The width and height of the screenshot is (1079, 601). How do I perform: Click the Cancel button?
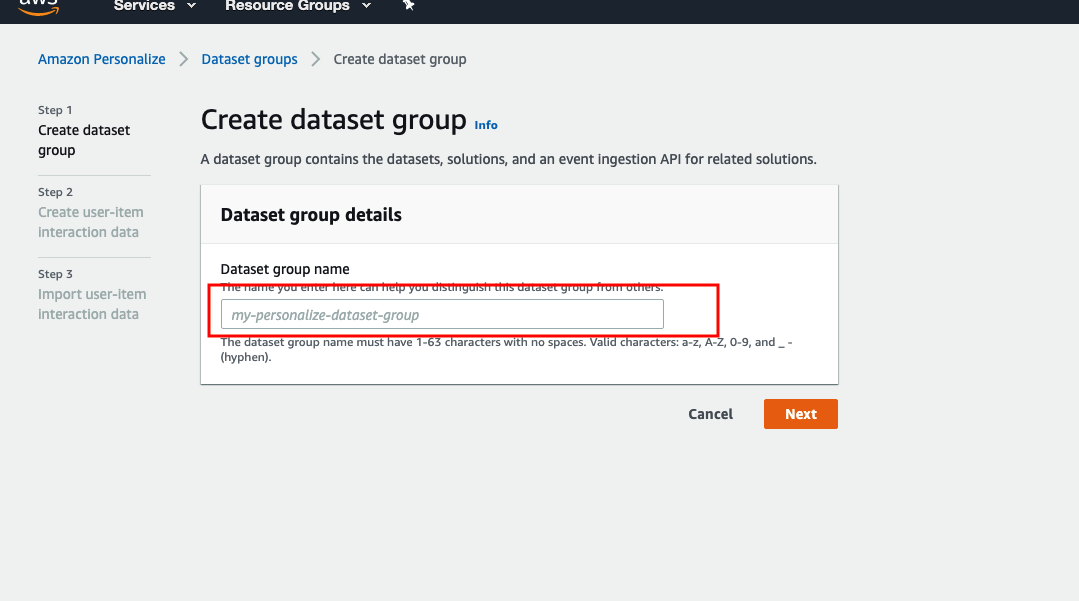(710, 414)
